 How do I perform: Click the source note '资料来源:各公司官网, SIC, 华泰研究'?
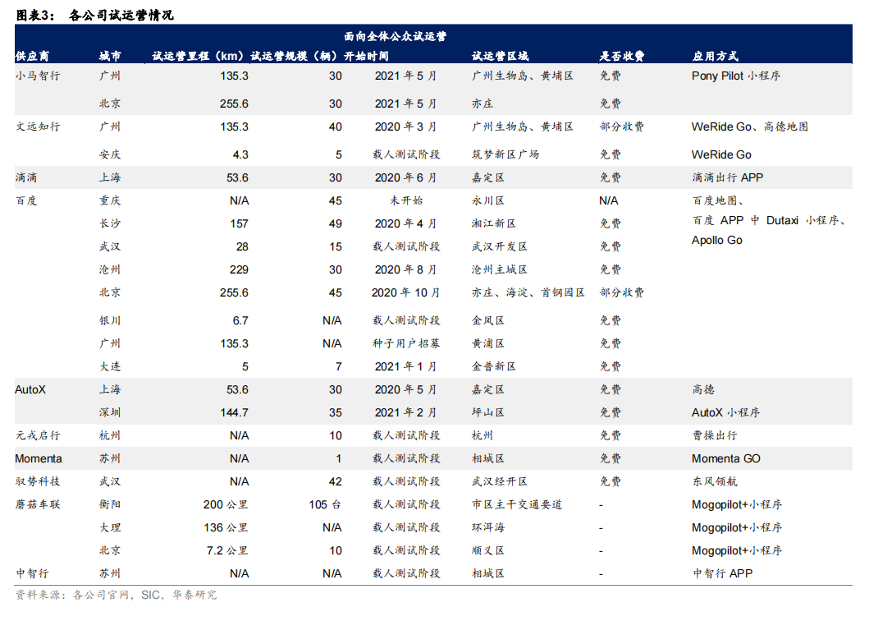(116, 596)
